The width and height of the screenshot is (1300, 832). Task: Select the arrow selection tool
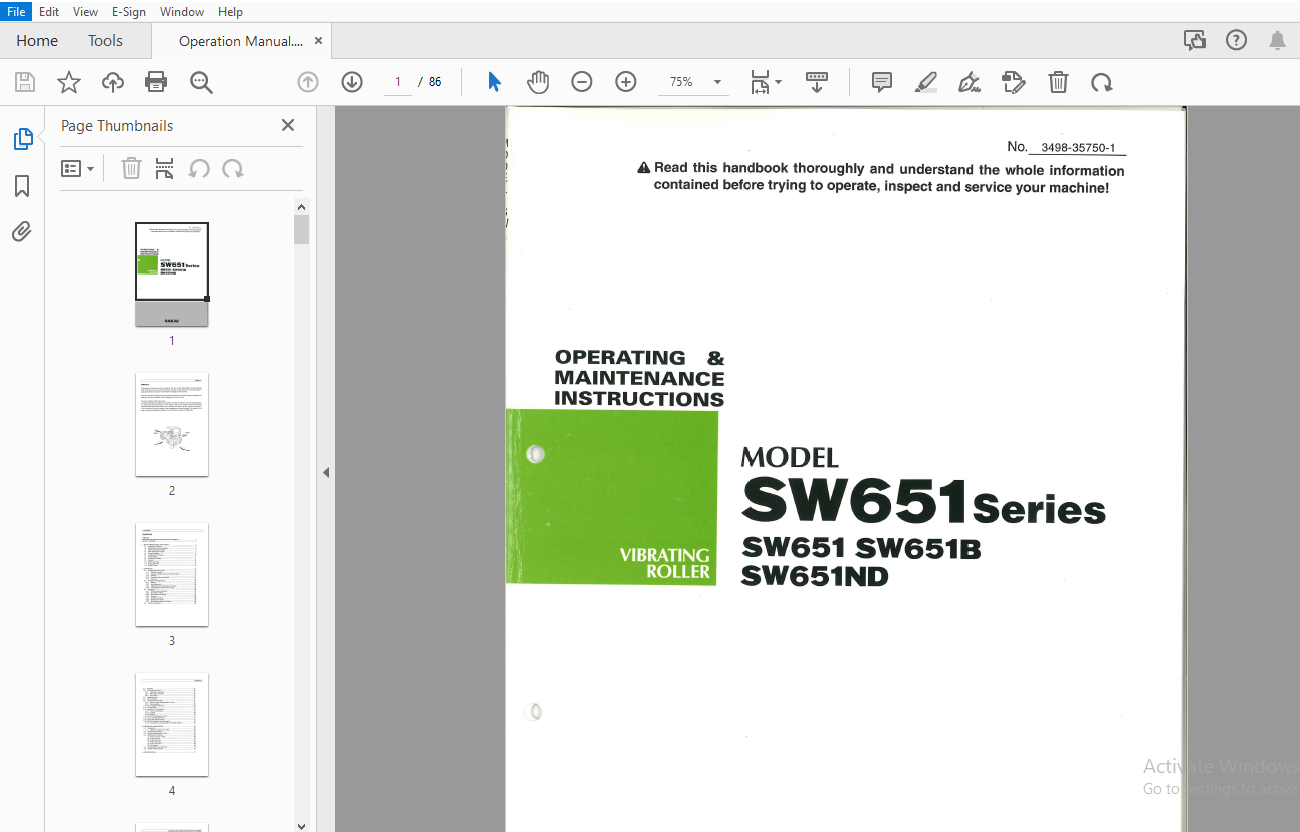coord(494,82)
